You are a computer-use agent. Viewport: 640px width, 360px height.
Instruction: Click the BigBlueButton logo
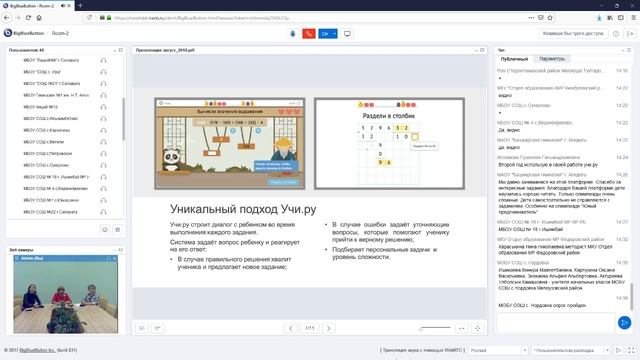(x=24, y=33)
